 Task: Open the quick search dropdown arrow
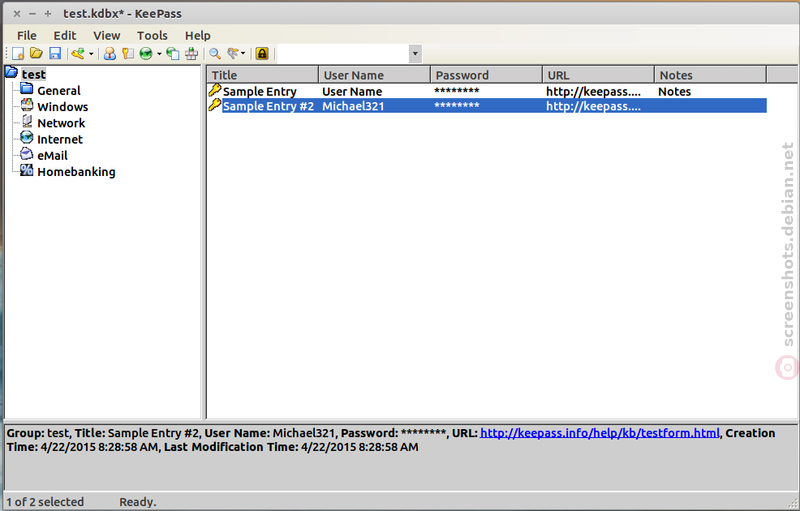[x=415, y=54]
